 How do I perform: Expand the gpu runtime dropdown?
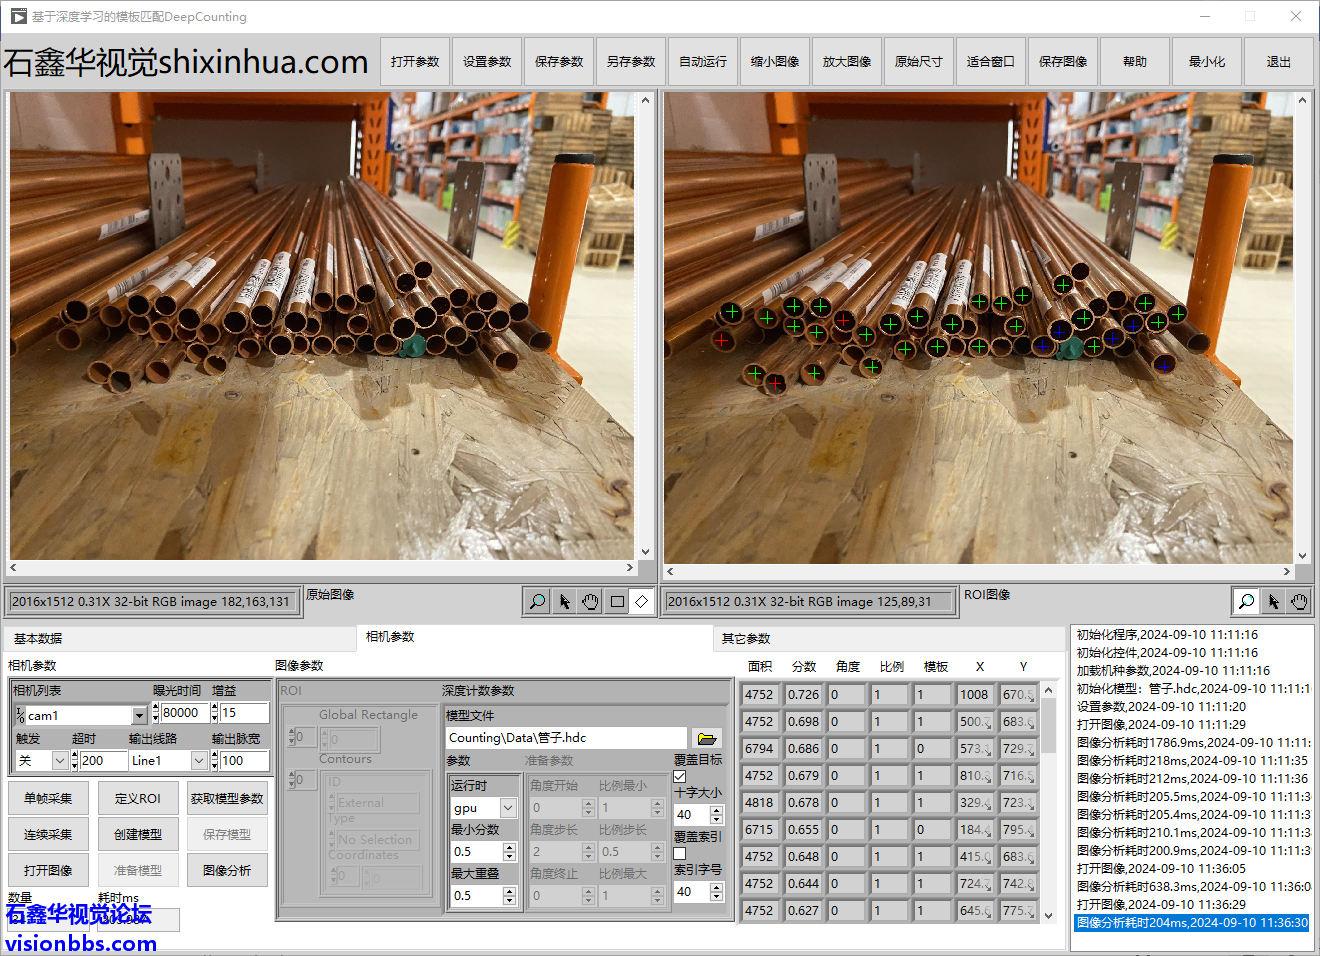pos(508,808)
